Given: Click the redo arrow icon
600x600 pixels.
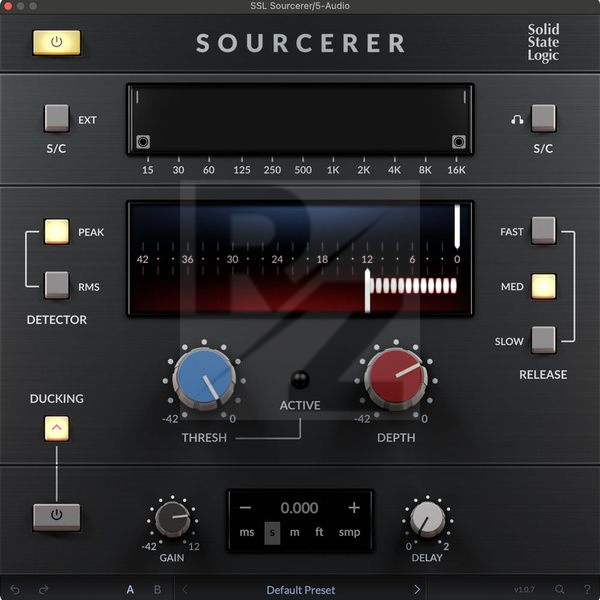Looking at the screenshot, I should [43, 589].
